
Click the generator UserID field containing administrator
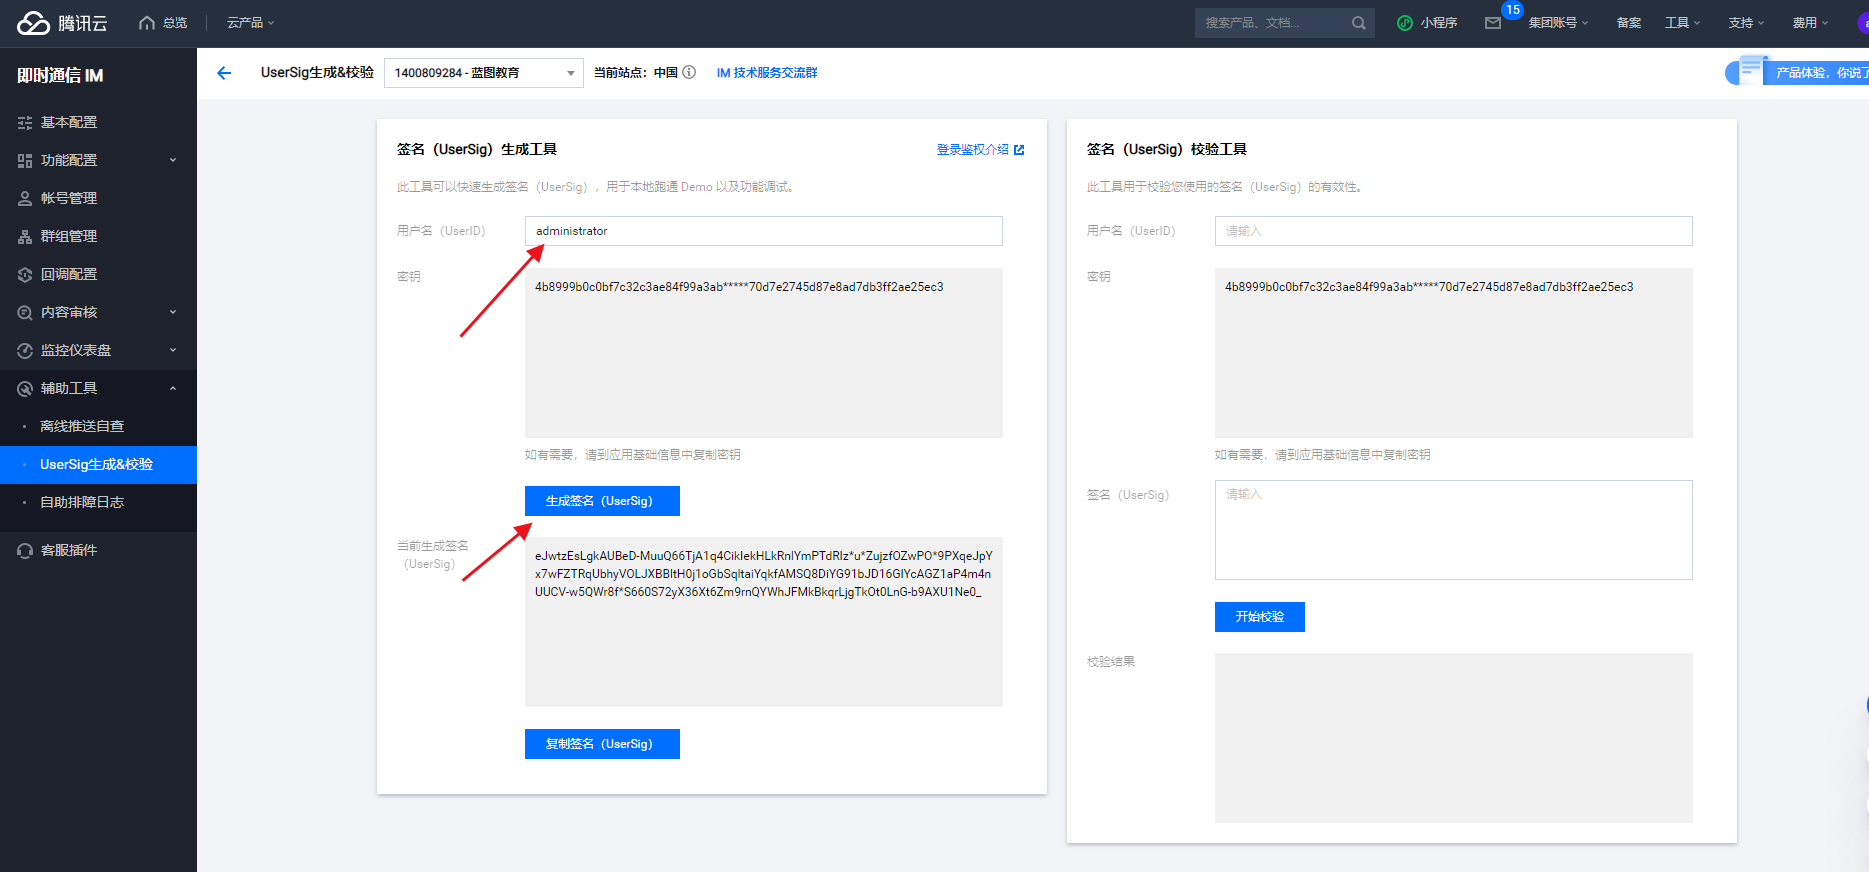pos(764,231)
